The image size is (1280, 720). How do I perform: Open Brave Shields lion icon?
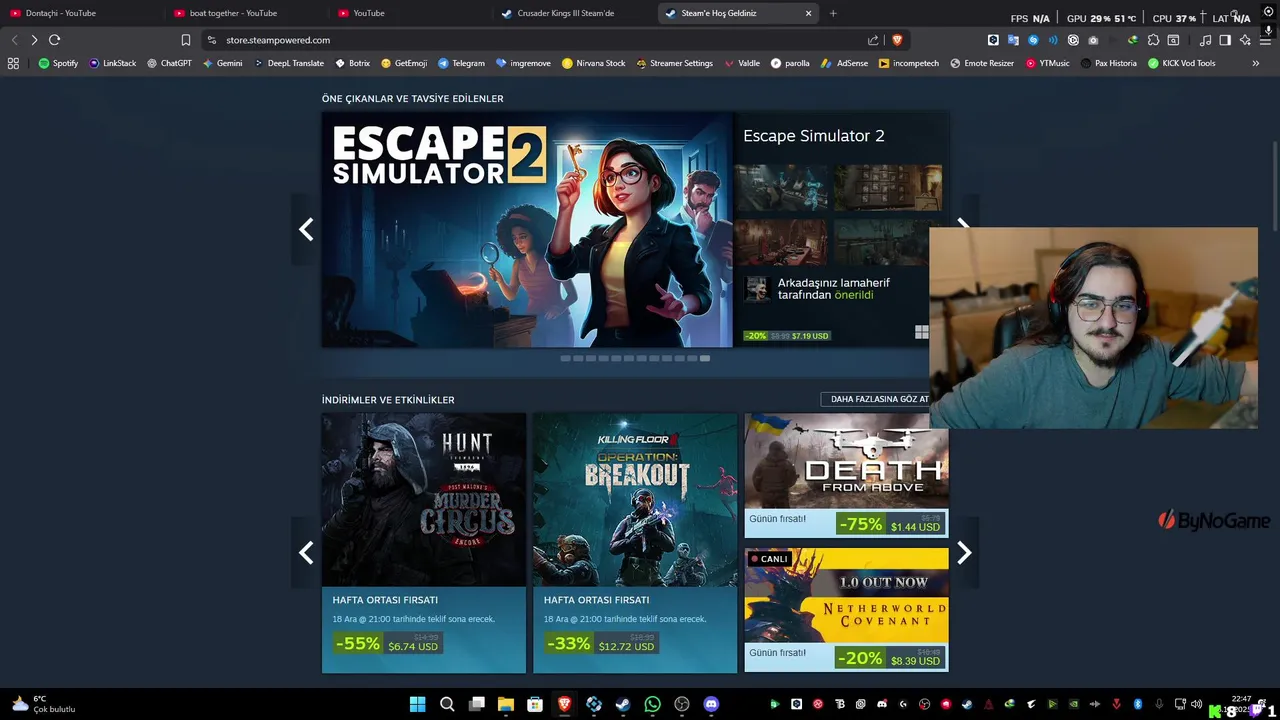coord(897,40)
